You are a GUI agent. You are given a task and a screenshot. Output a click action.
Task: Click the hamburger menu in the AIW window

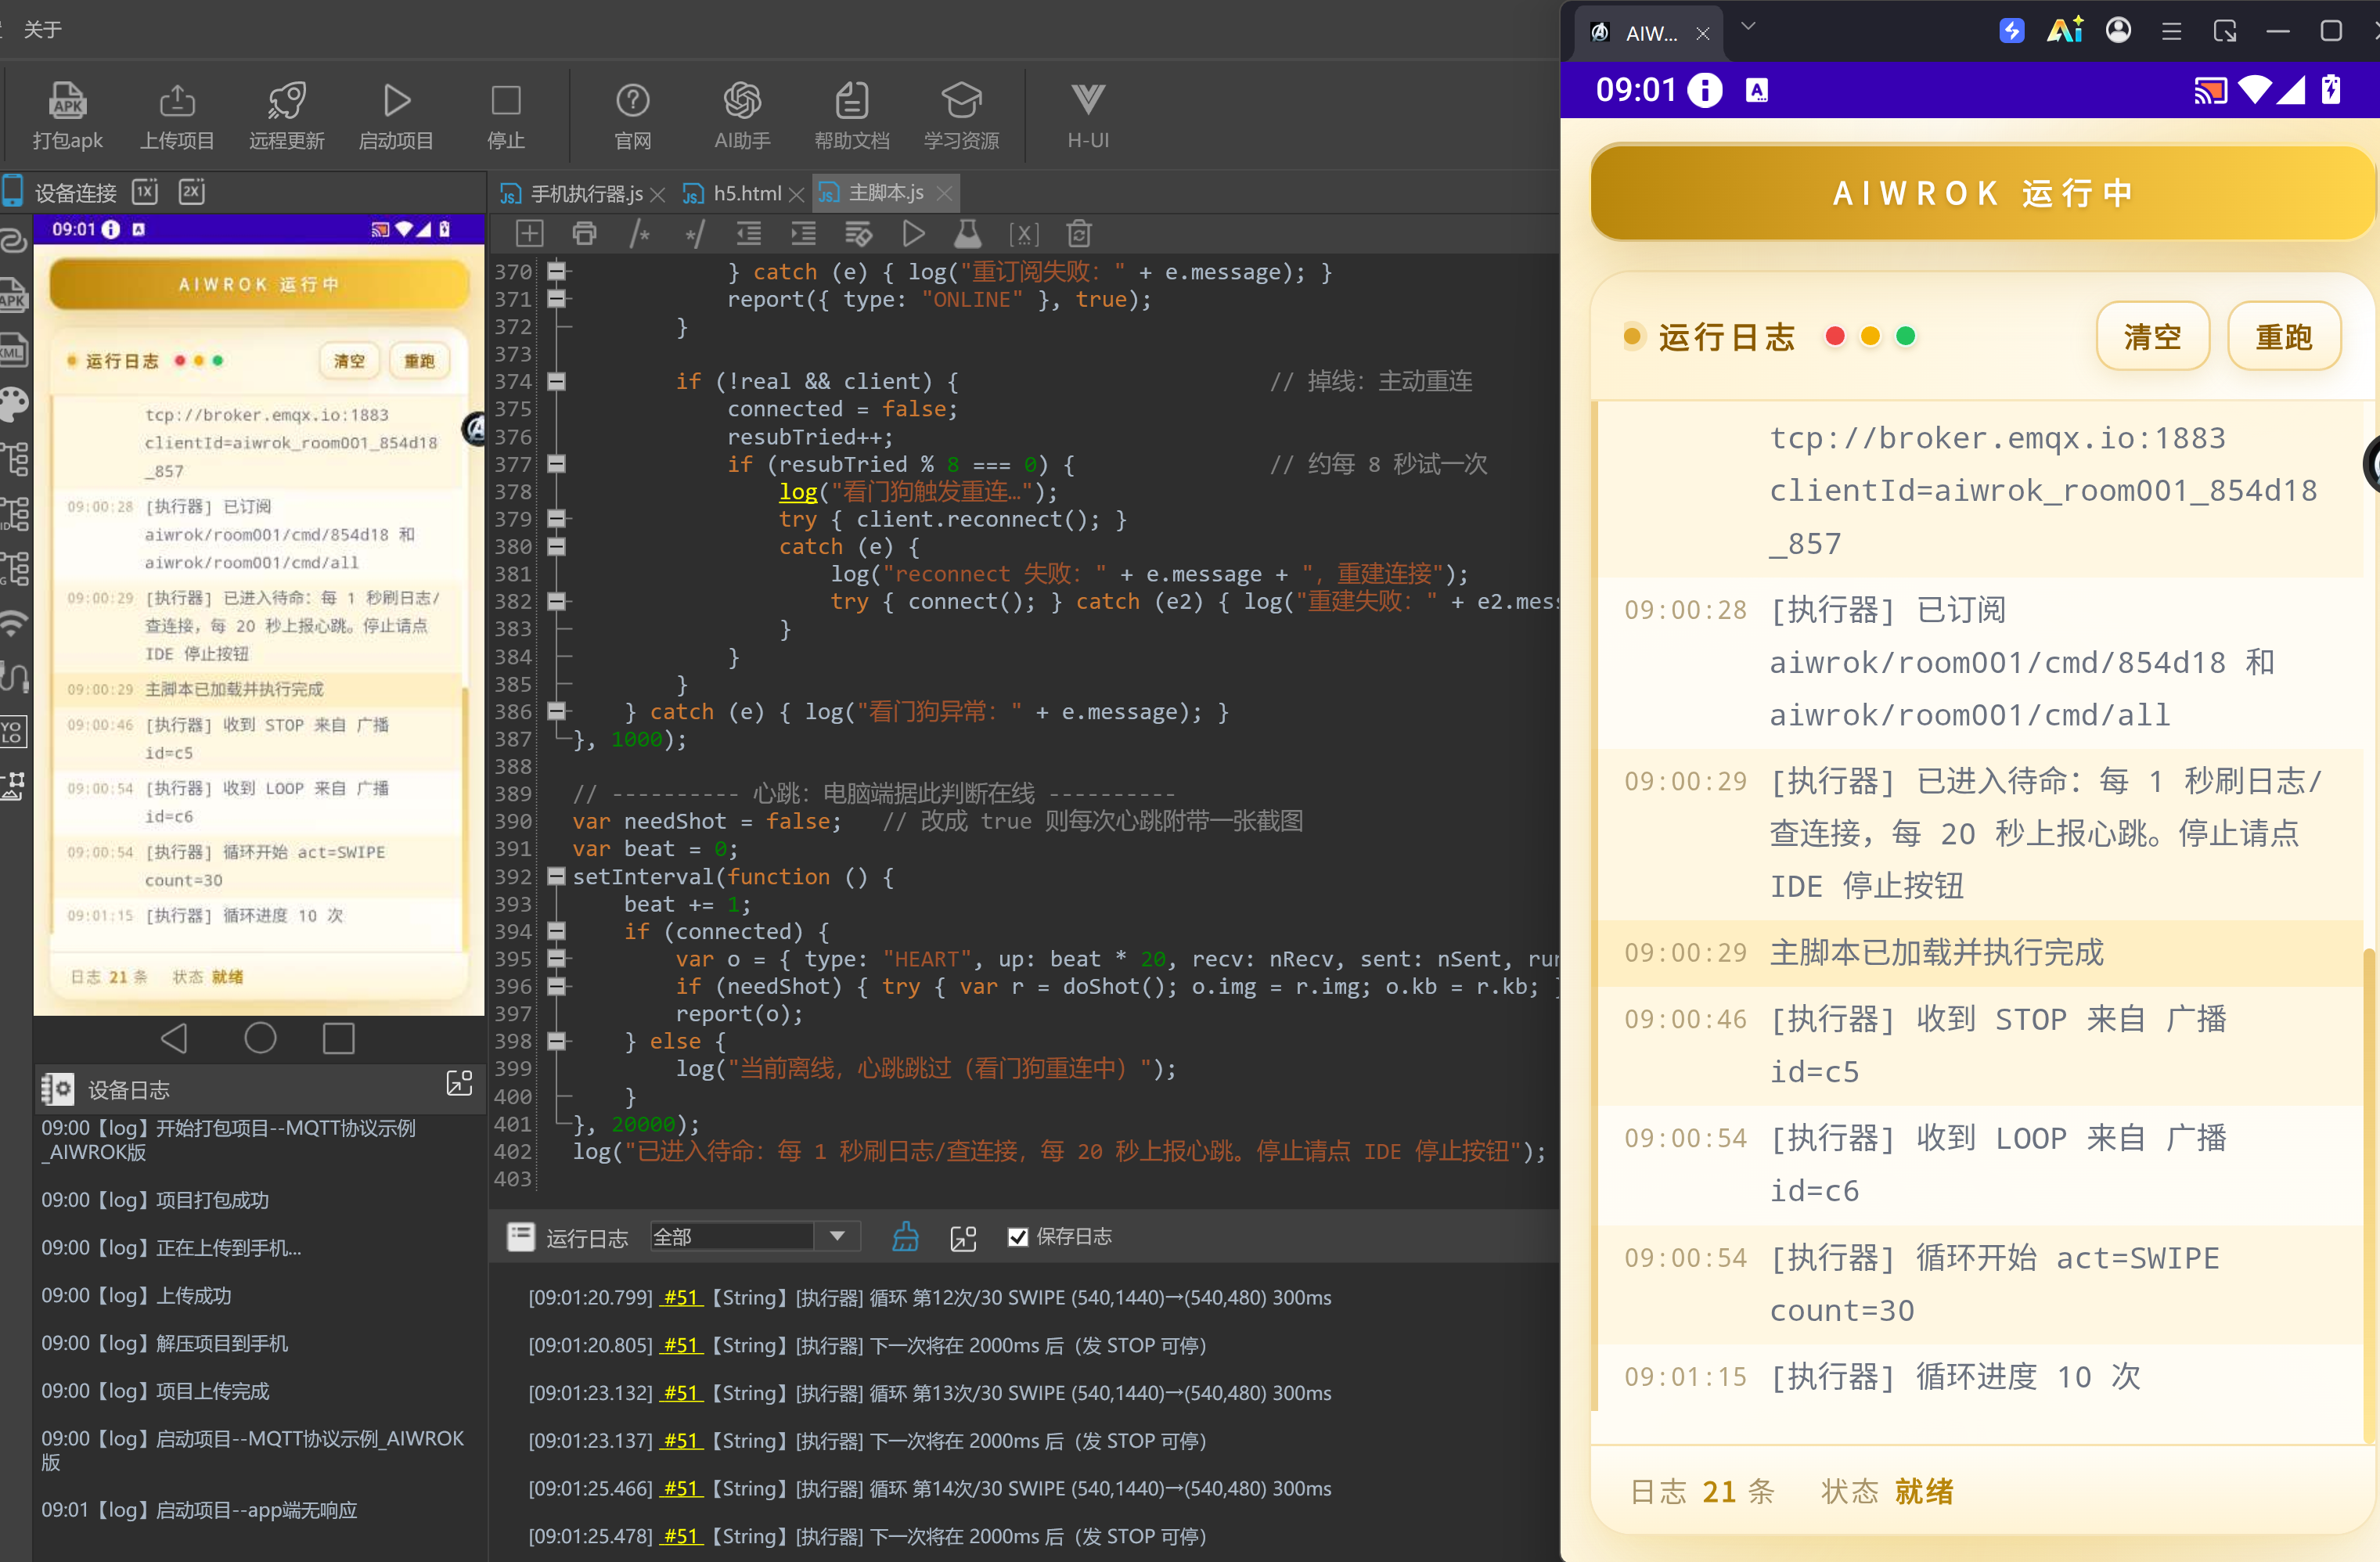pyautogui.click(x=2171, y=32)
